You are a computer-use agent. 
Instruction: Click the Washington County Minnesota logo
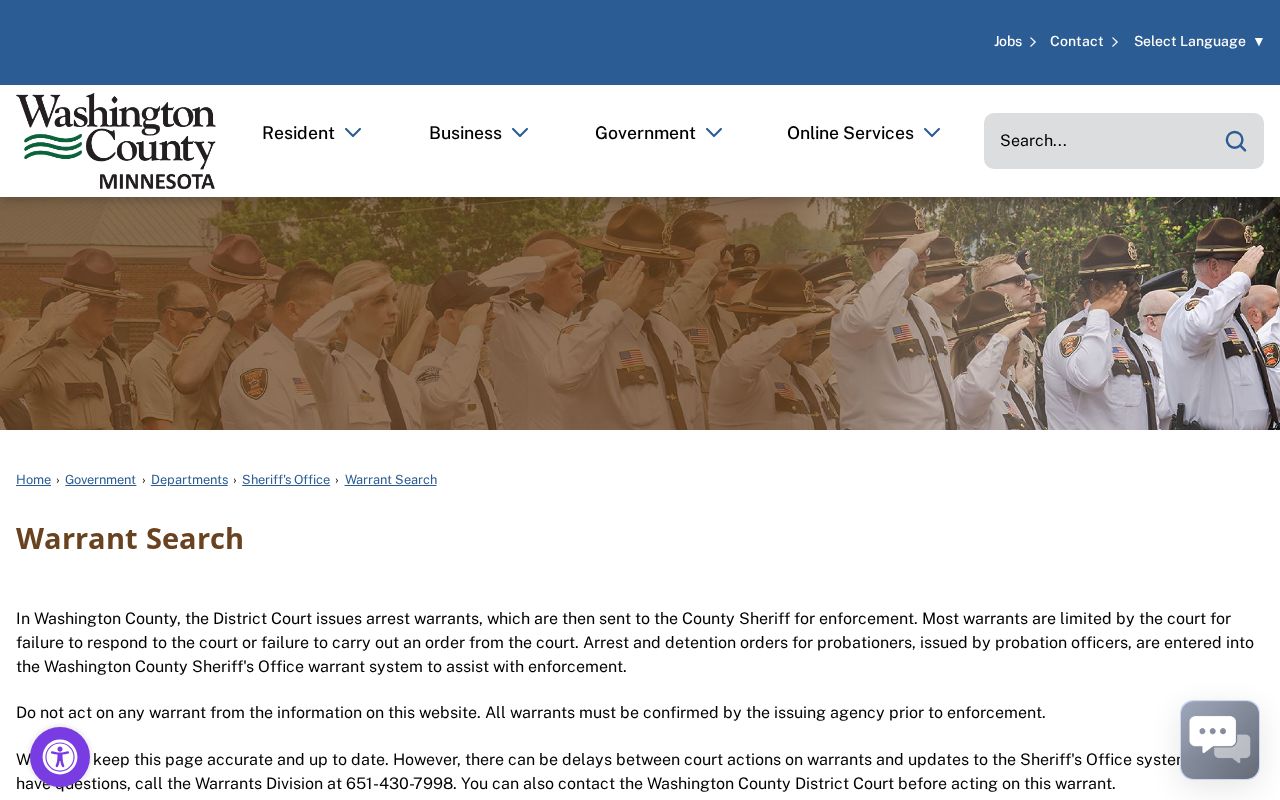(116, 141)
